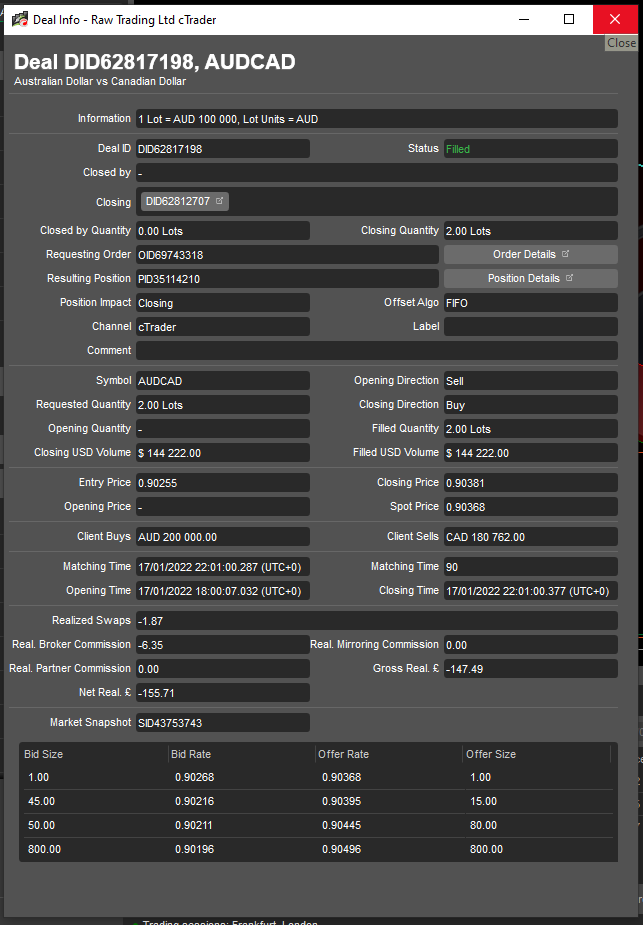
Task: Select Closed by Quantity 0.00 Lots
Action: pos(222,231)
